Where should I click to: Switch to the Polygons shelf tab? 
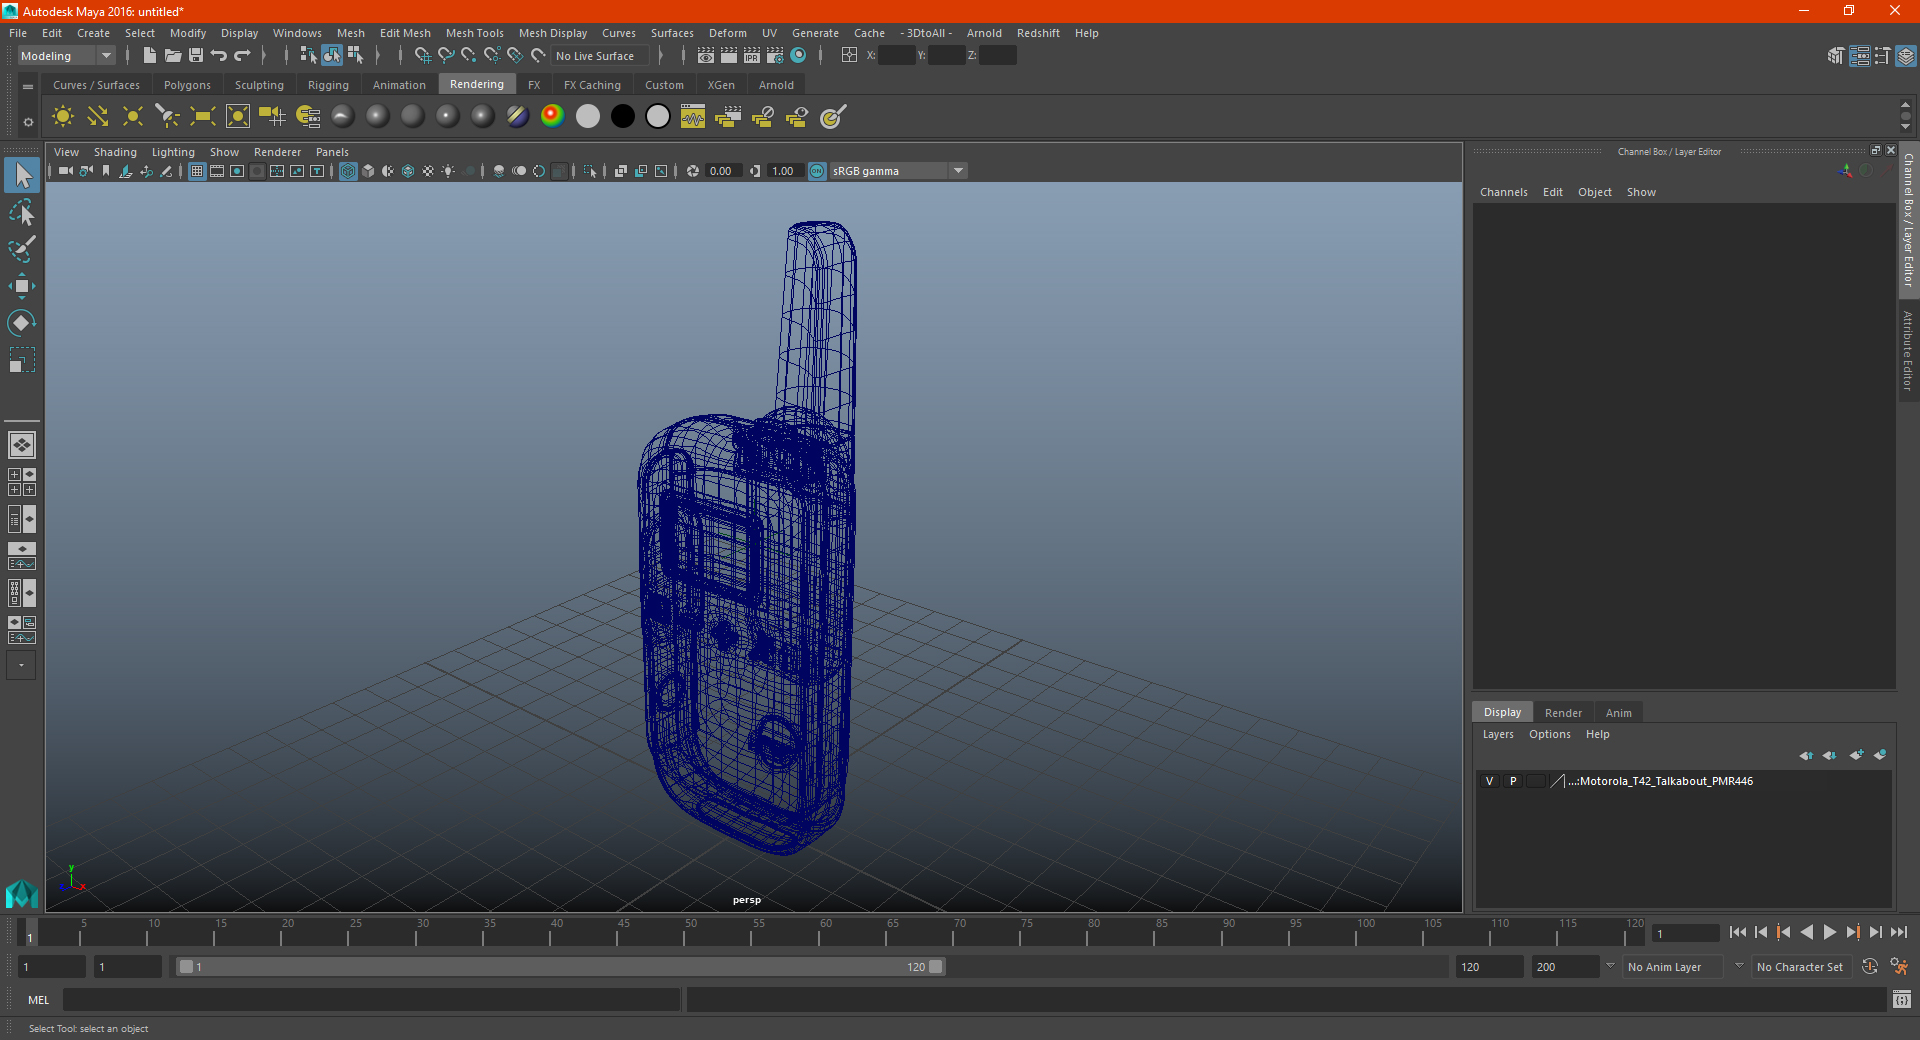point(187,85)
